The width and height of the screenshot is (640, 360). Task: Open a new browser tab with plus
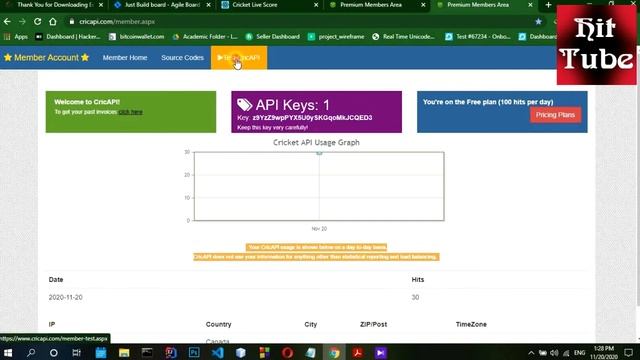(548, 5)
